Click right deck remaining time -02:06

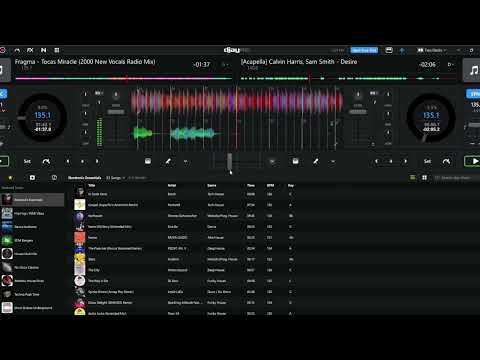point(427,64)
